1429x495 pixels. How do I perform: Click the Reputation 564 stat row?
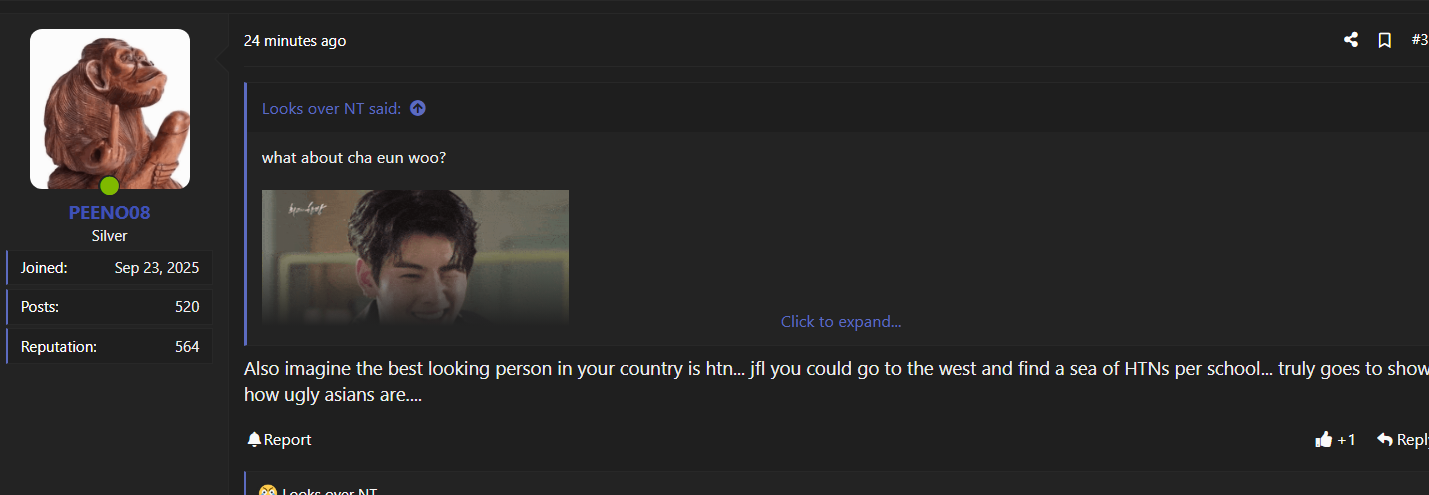109,347
